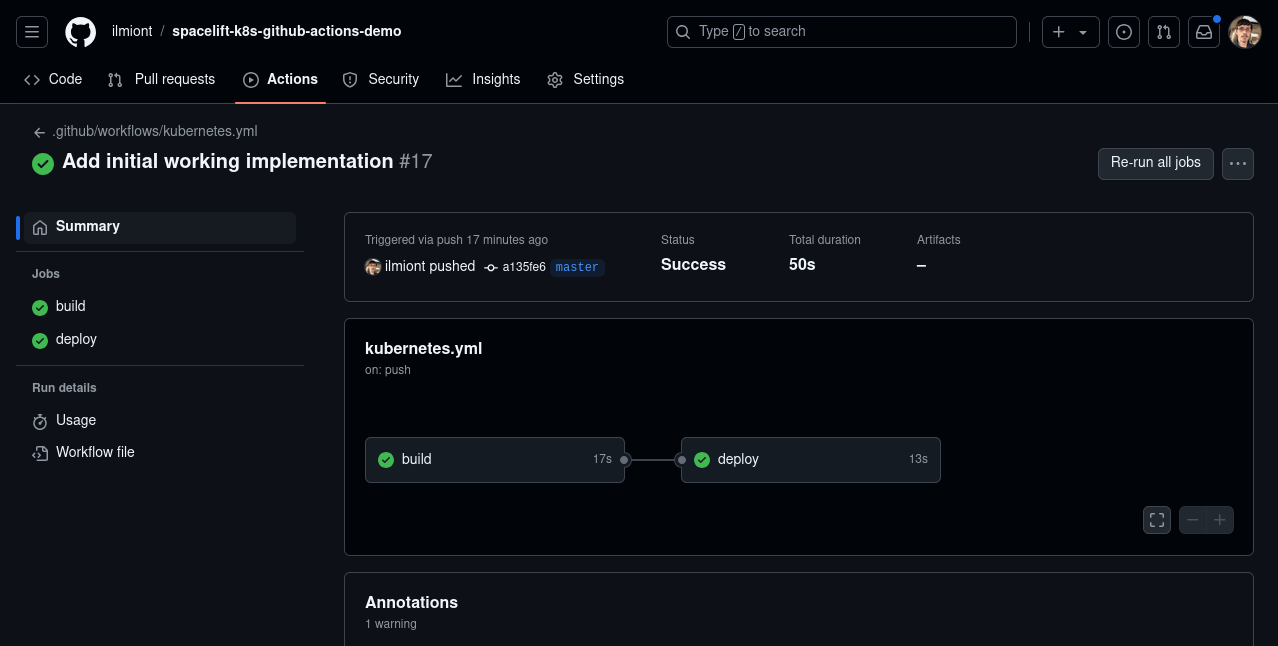Open your profile avatar menu
The width and height of the screenshot is (1278, 646).
1243,31
